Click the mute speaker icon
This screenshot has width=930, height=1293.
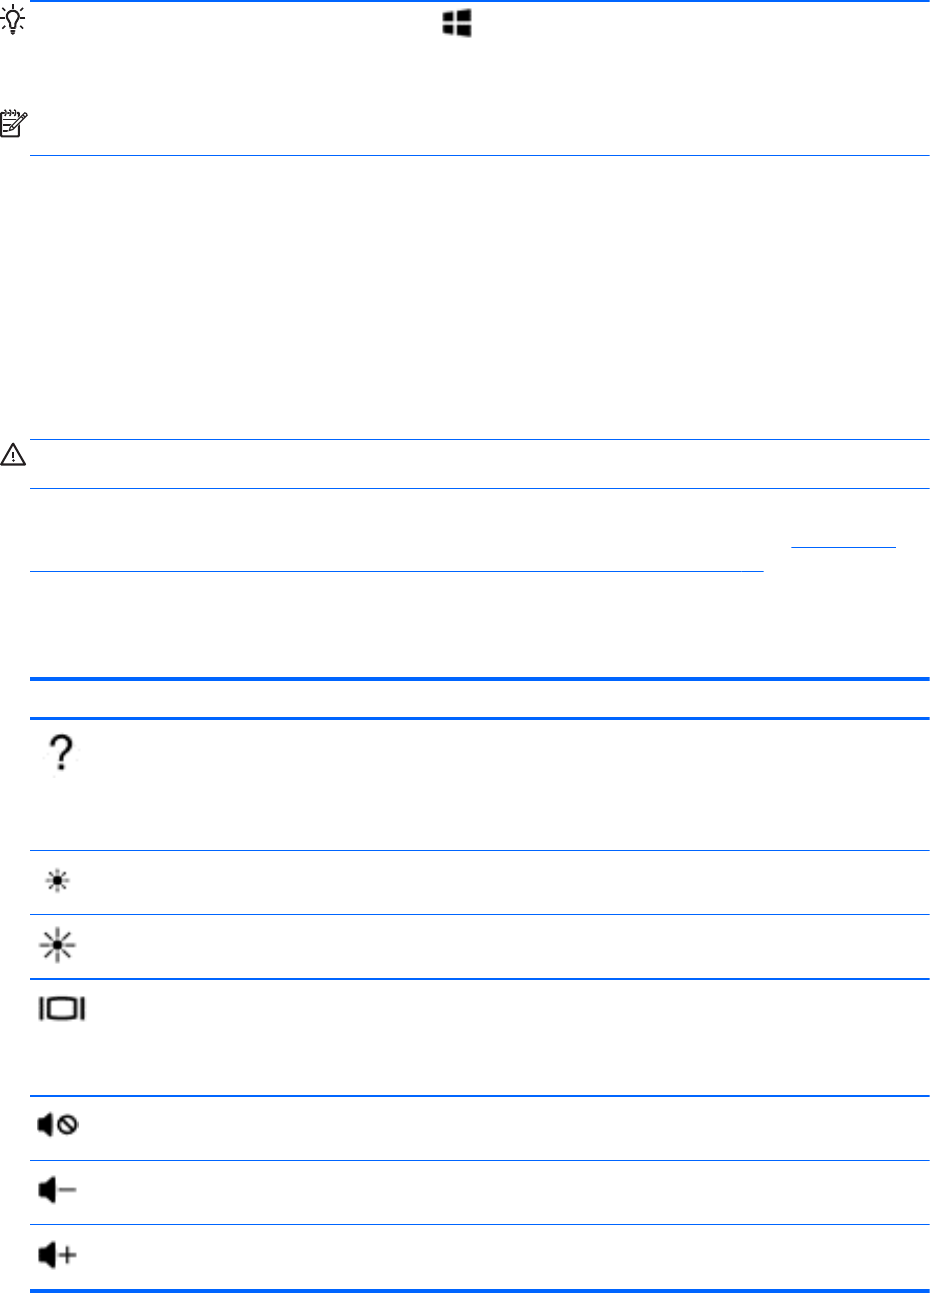[60, 1126]
